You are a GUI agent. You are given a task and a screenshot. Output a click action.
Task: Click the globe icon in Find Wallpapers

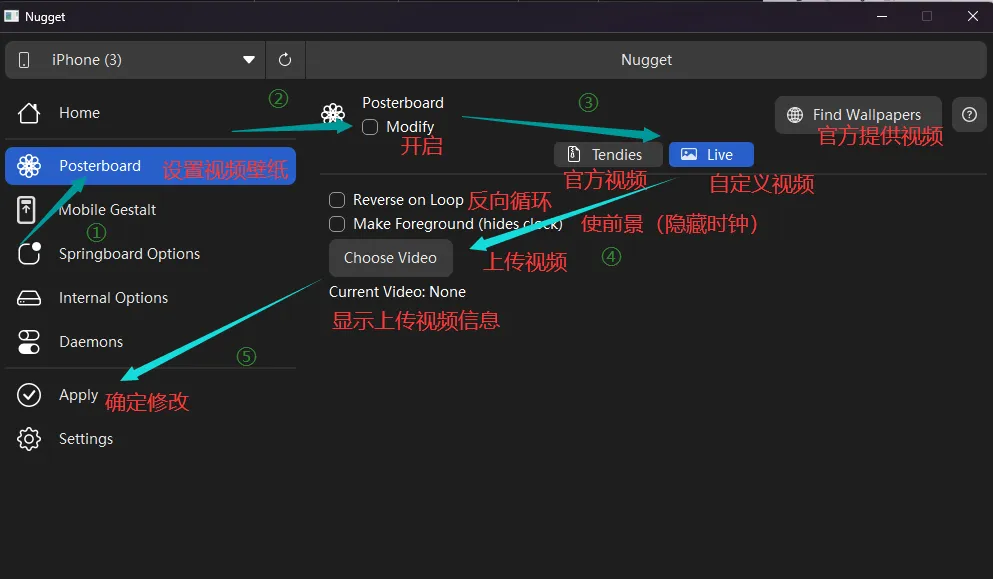click(x=795, y=115)
